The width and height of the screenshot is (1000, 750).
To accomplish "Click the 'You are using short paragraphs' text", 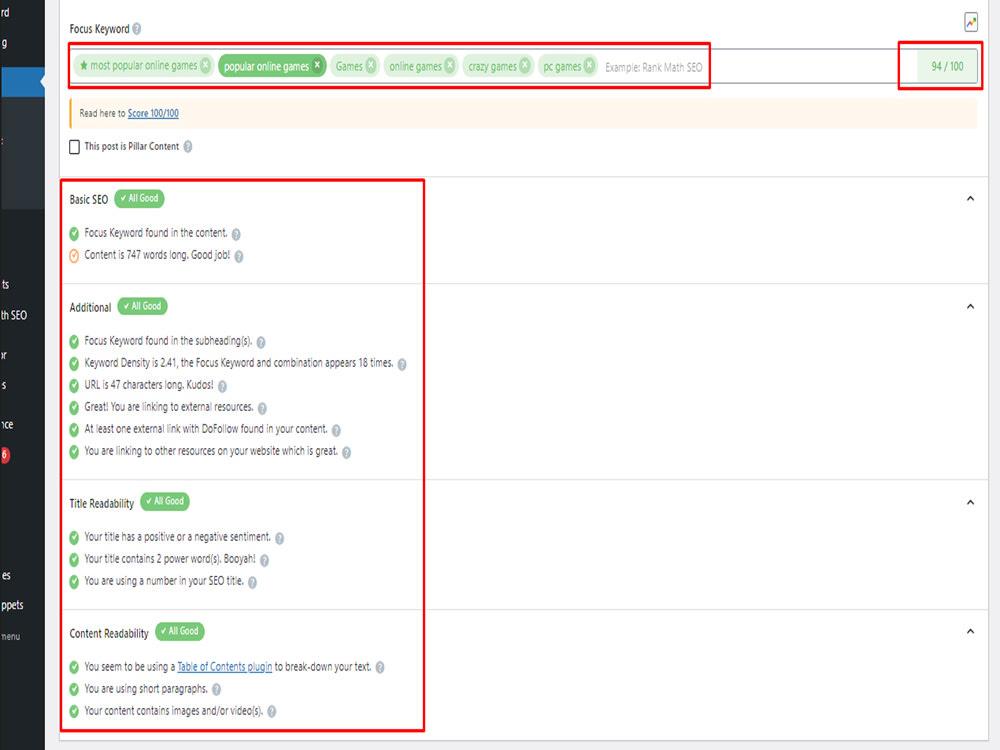I will point(146,689).
